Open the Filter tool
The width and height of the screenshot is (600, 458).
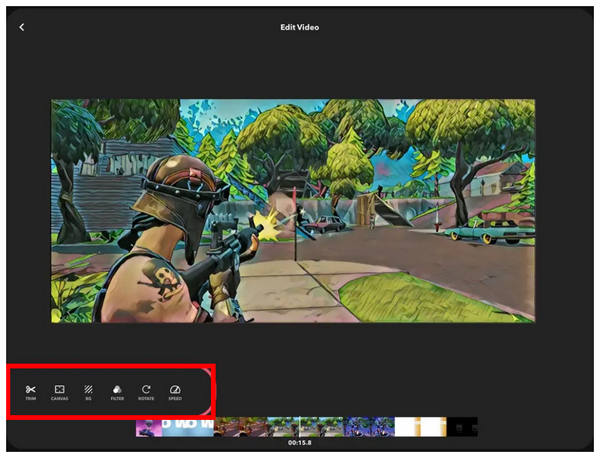click(117, 393)
